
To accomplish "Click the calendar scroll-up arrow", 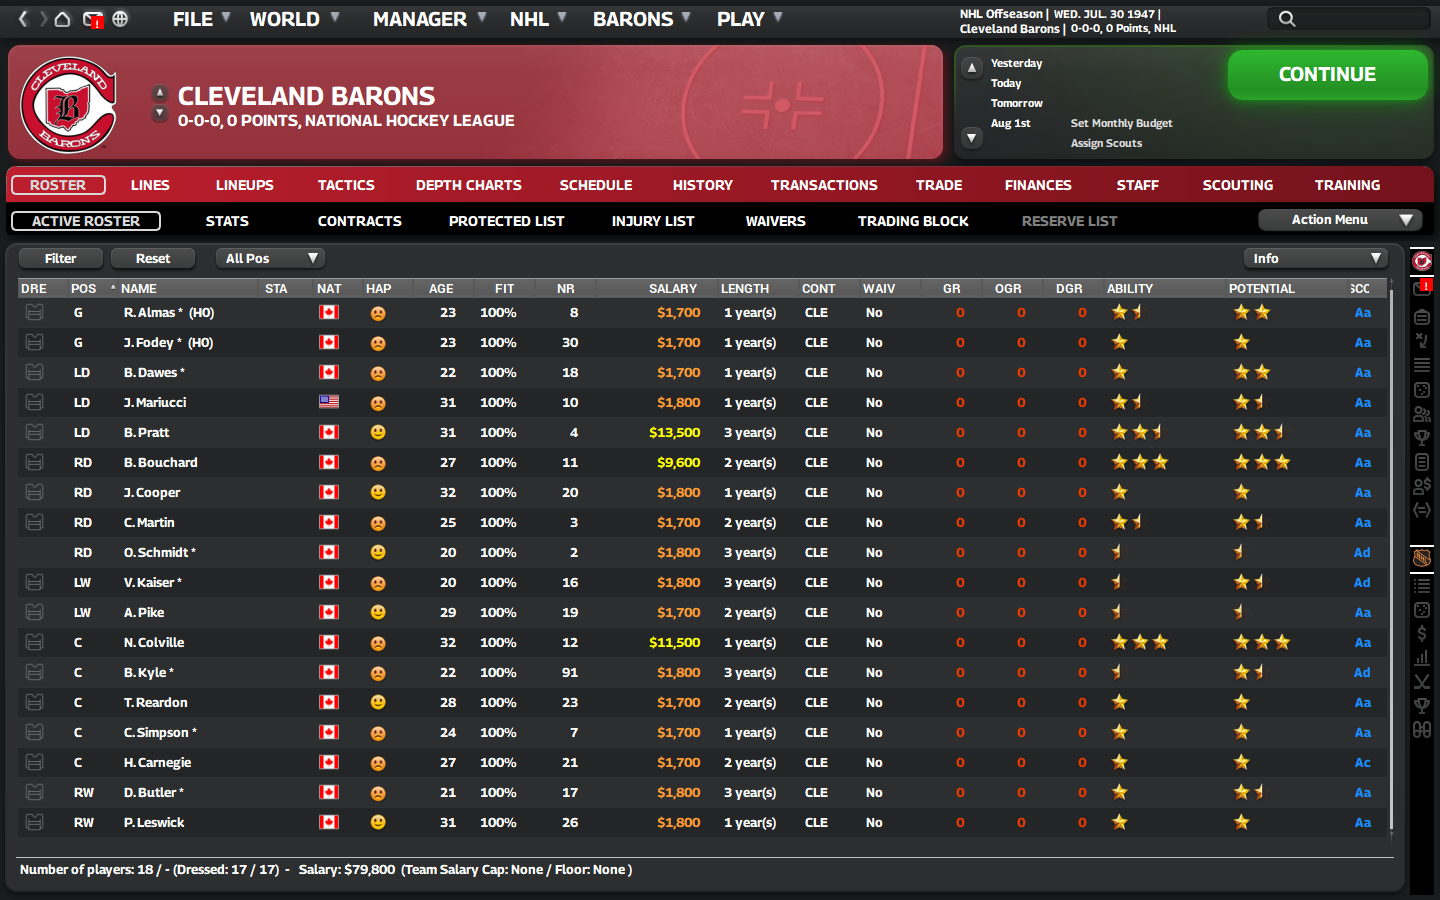I will 971,67.
